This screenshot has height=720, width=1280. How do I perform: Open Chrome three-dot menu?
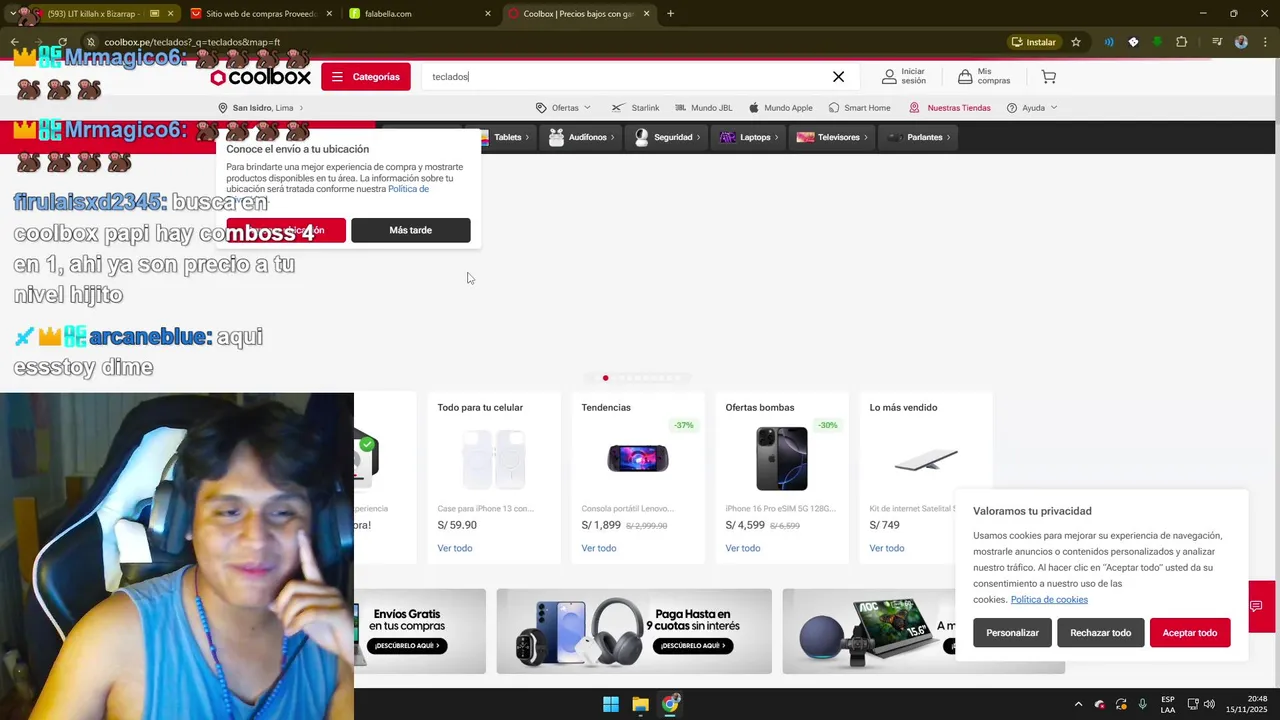point(1264,42)
